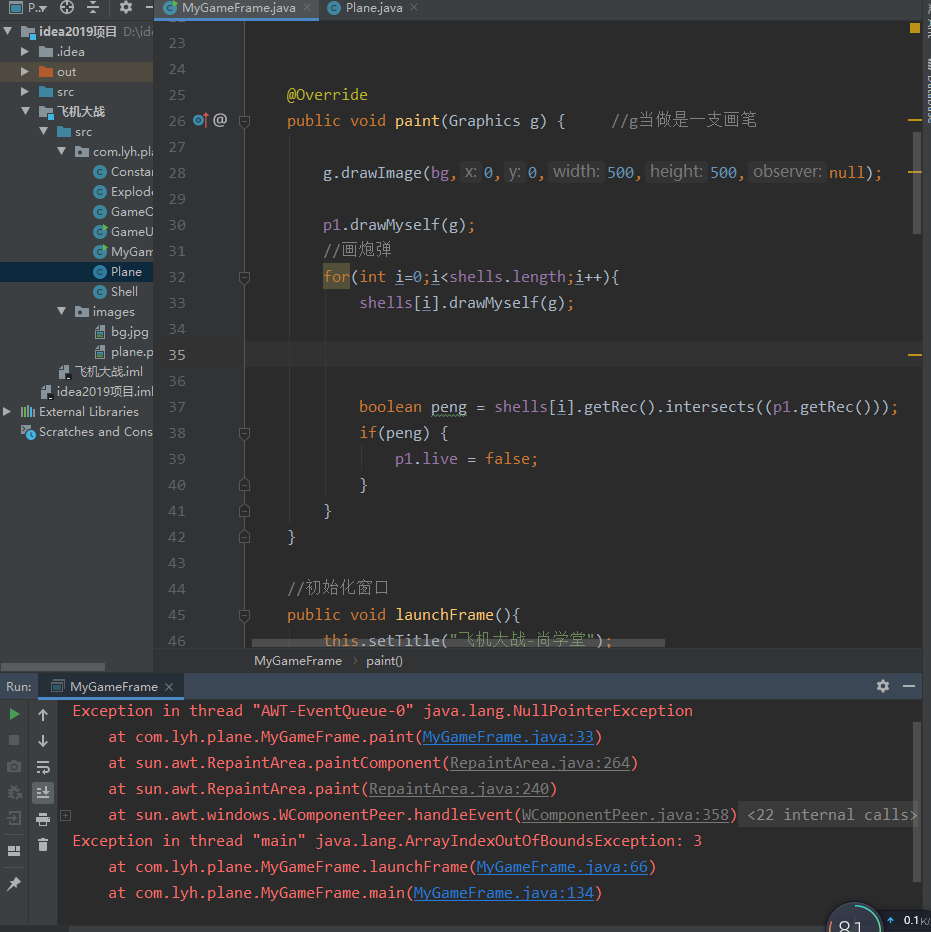Click the restore layout icon in Run panel
931x932 pixels.
14,851
